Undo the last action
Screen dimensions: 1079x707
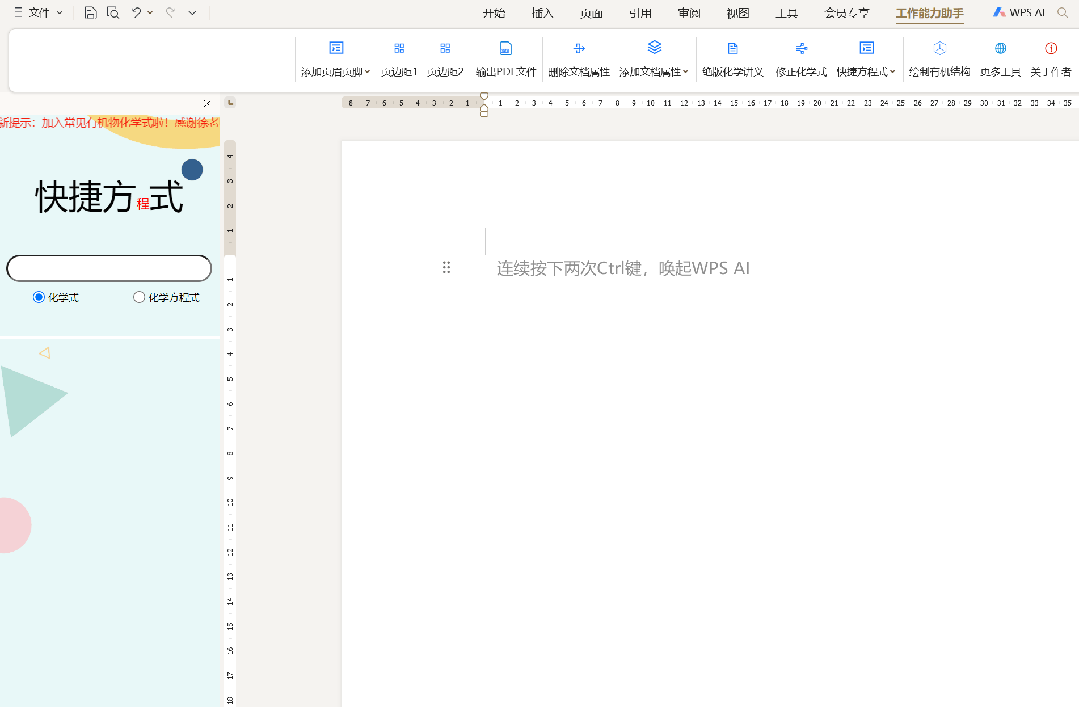[137, 13]
